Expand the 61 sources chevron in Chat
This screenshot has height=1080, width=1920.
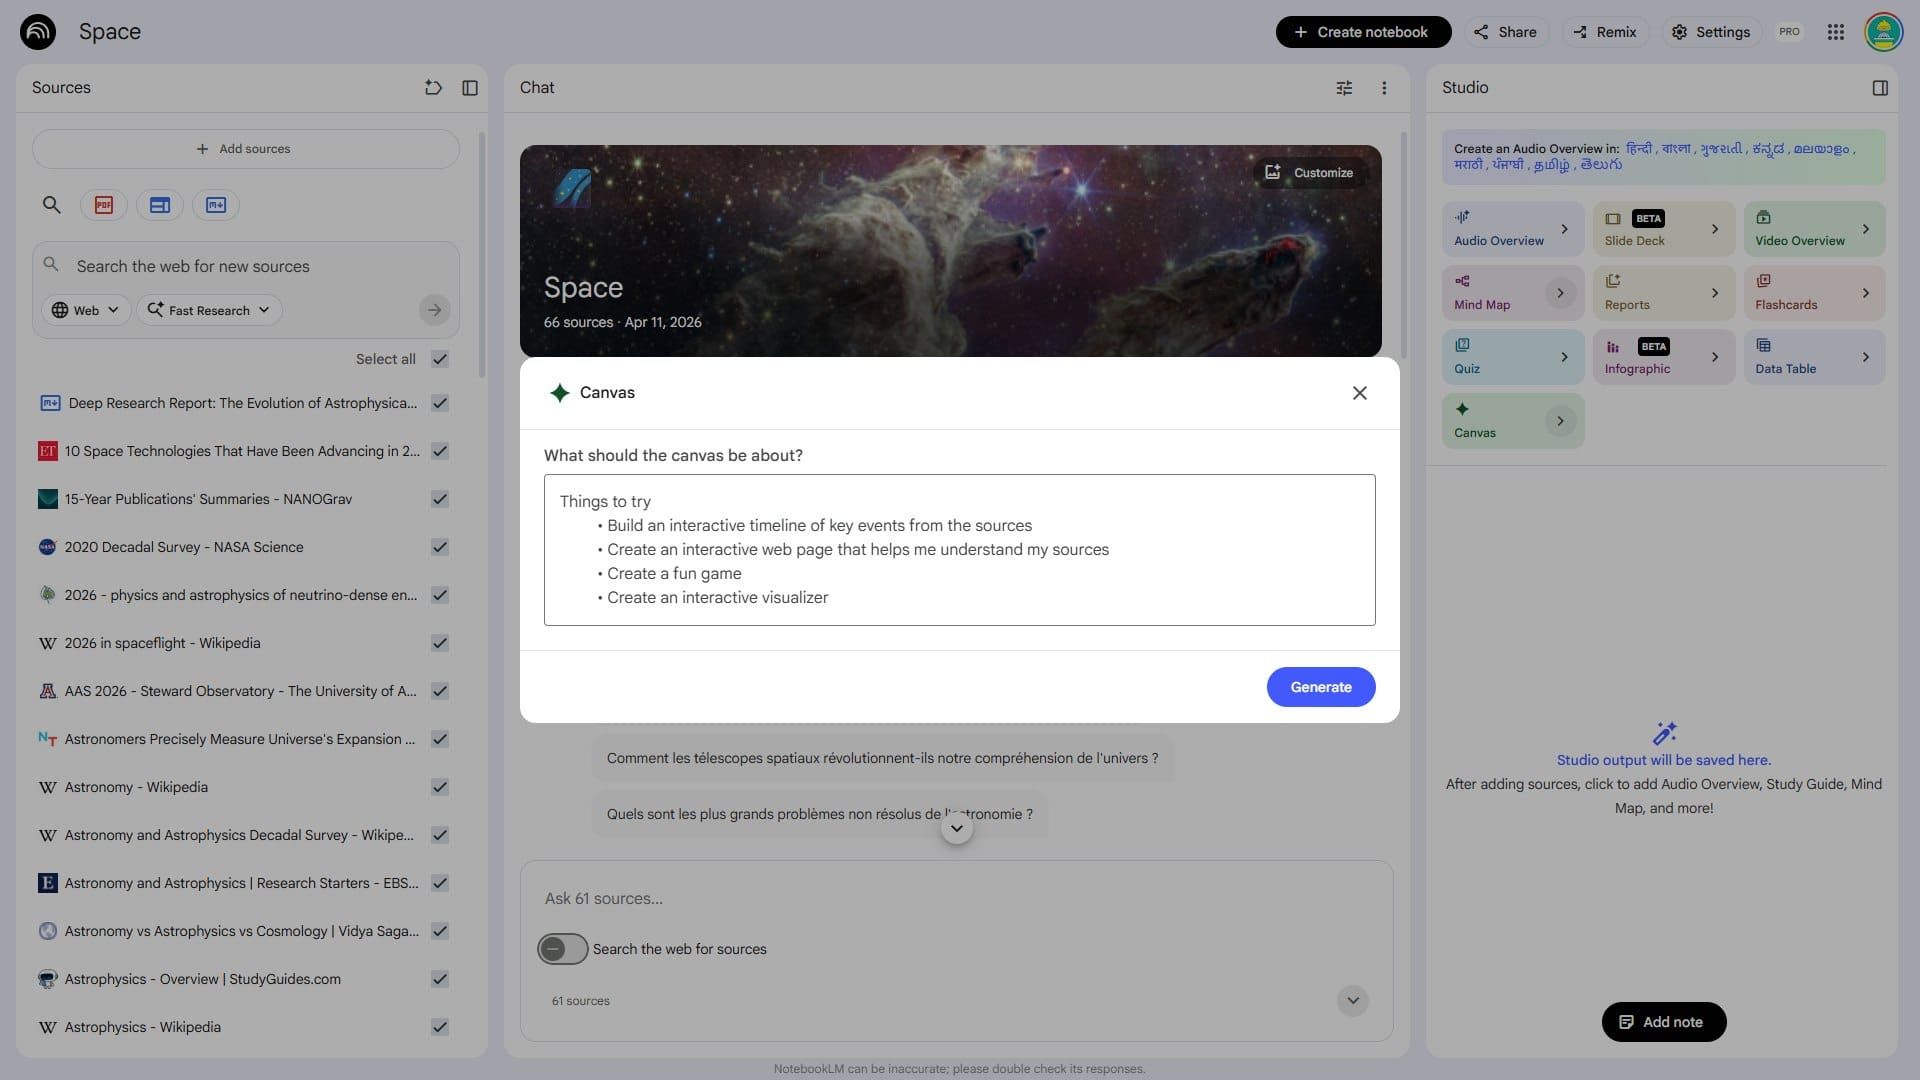(1352, 1000)
